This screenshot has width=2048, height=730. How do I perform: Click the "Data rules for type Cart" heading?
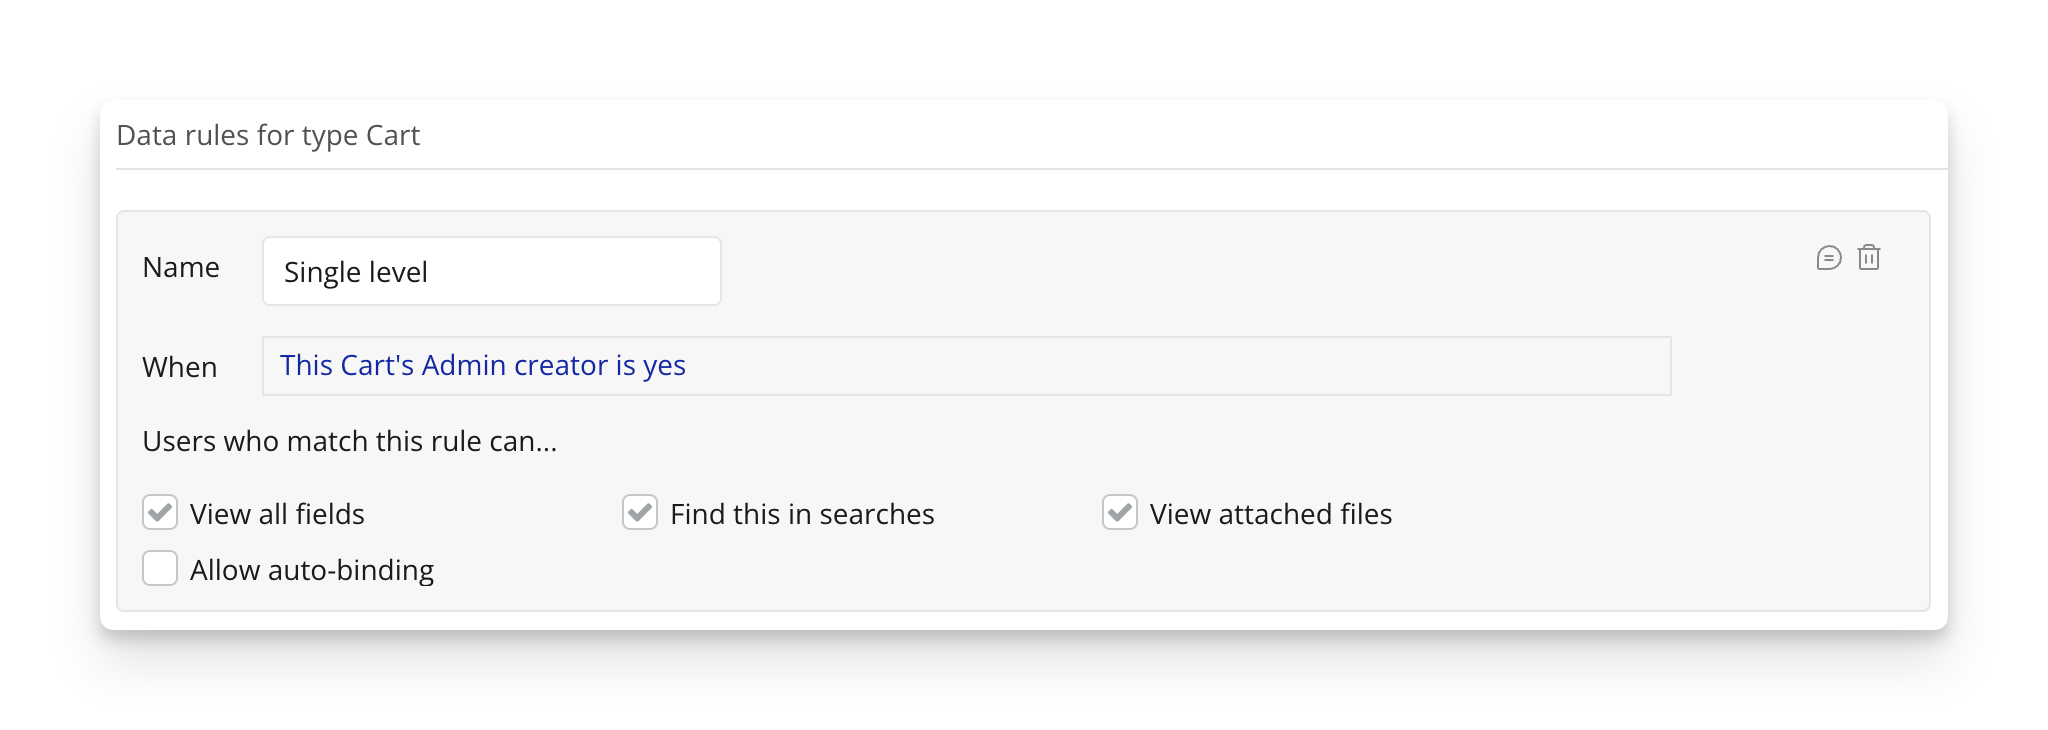[268, 135]
